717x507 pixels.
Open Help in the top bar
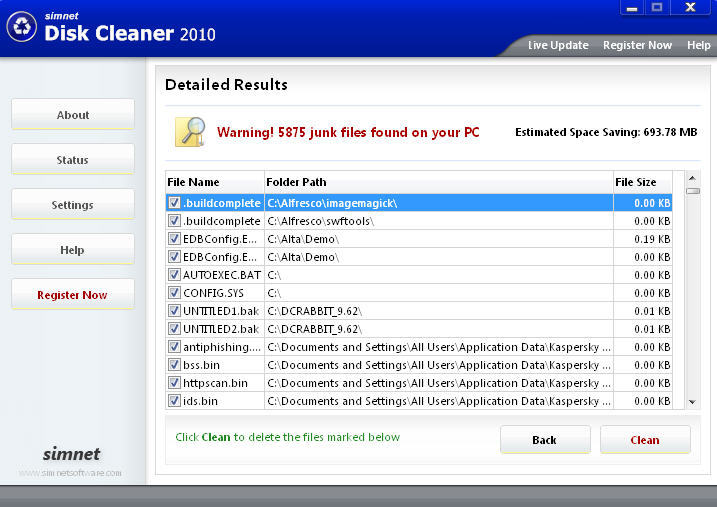698,45
